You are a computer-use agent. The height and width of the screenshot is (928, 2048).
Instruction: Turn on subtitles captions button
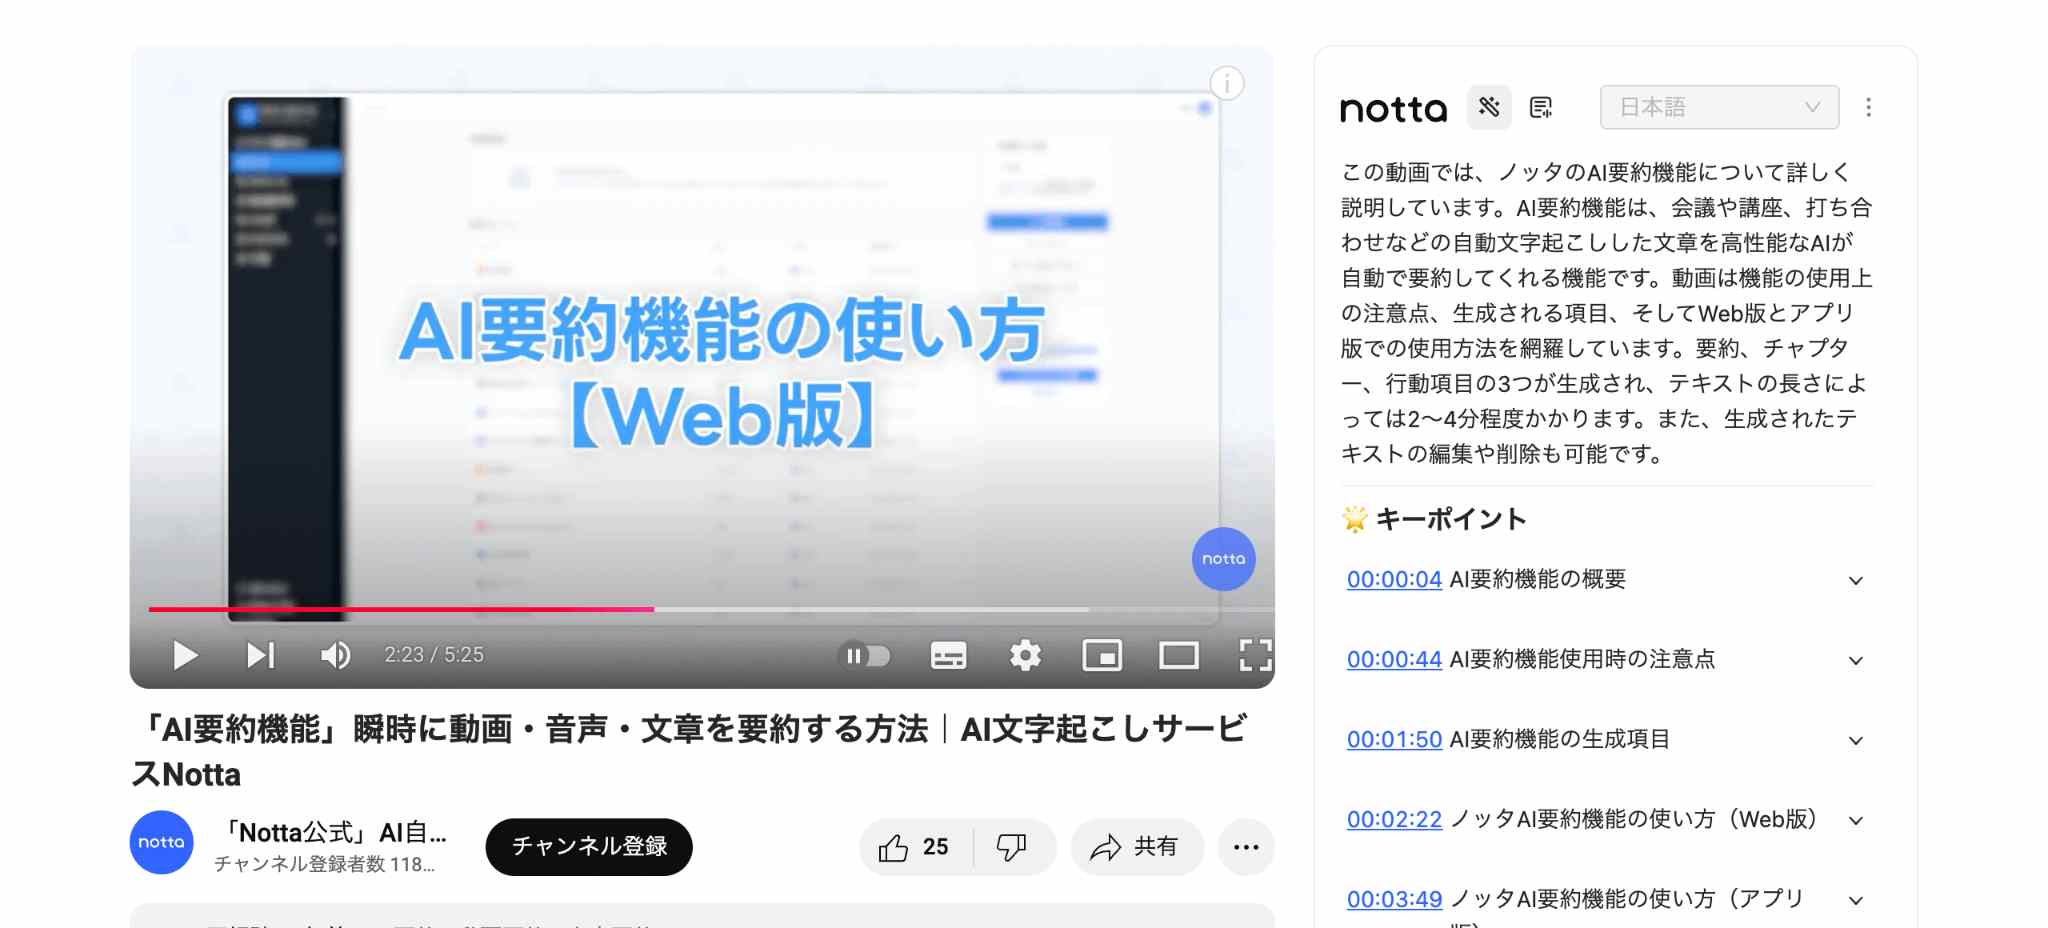point(948,656)
